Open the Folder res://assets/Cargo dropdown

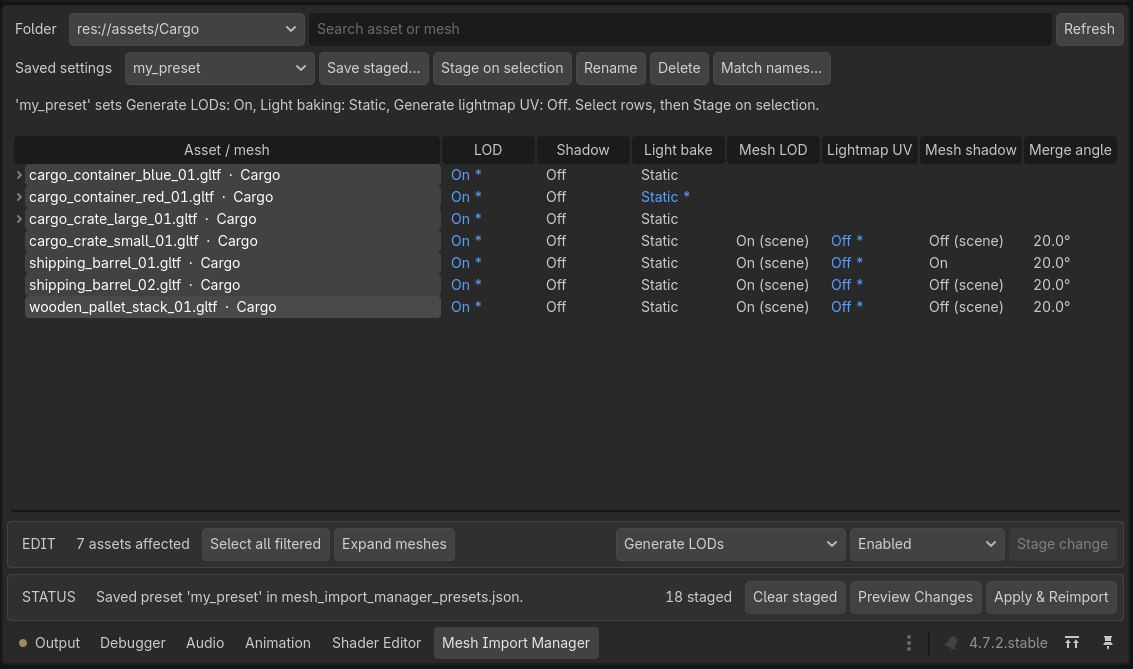[x=186, y=29]
